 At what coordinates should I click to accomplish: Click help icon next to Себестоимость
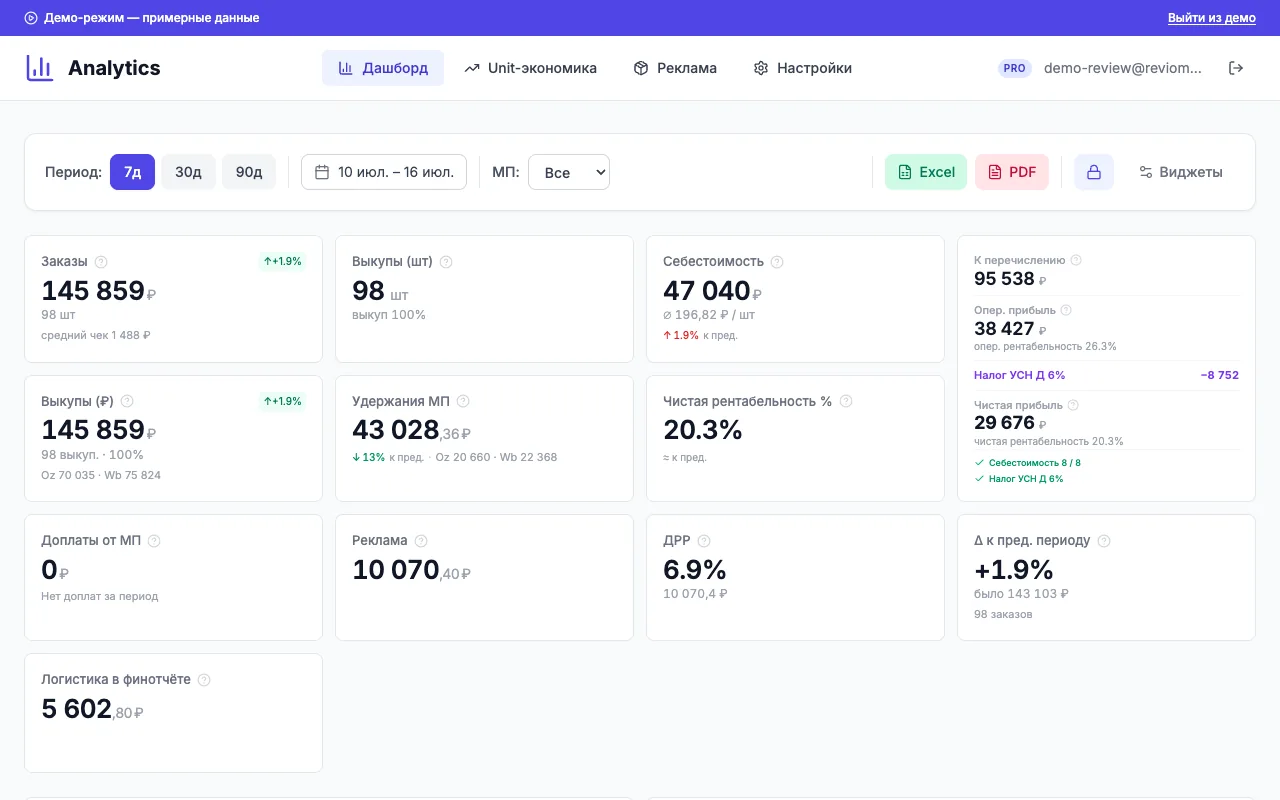click(x=777, y=262)
